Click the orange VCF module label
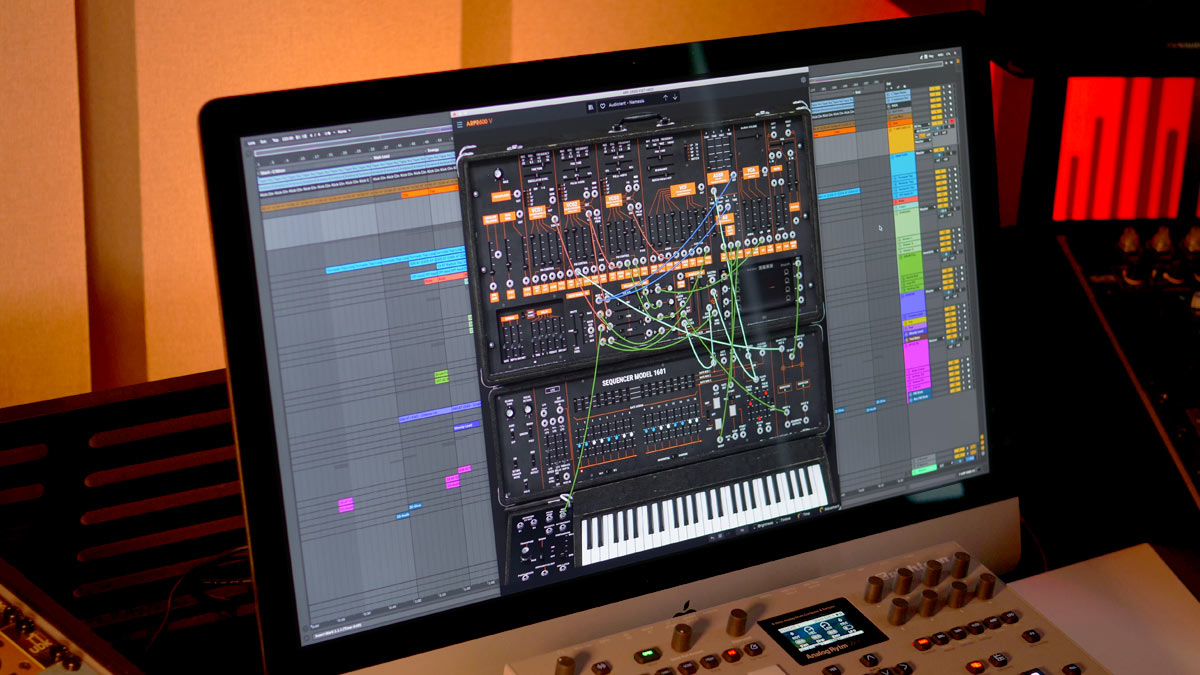 683,188
